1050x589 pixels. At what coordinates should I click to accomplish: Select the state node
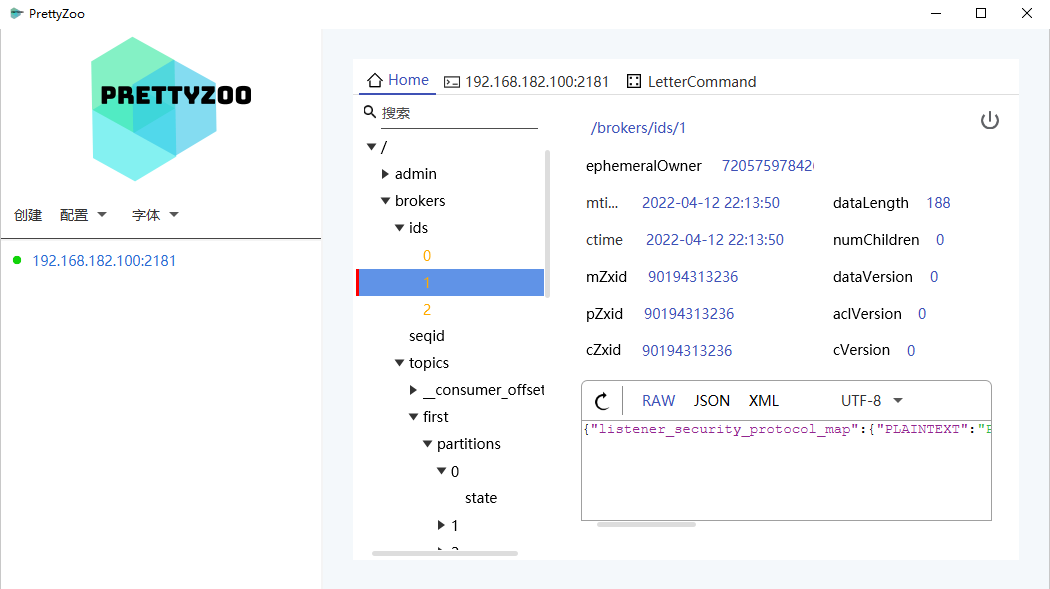tap(481, 498)
